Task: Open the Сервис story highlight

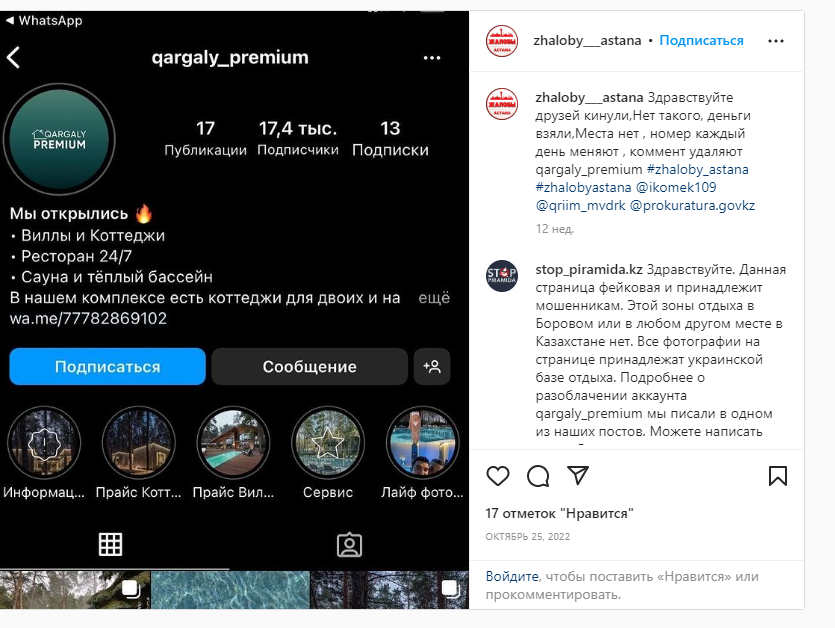Action: [x=328, y=444]
